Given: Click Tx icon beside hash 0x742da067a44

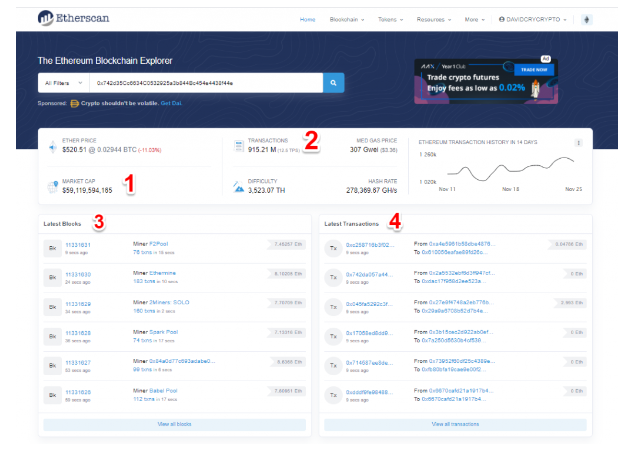Looking at the screenshot, I should pyautogui.click(x=333, y=277).
